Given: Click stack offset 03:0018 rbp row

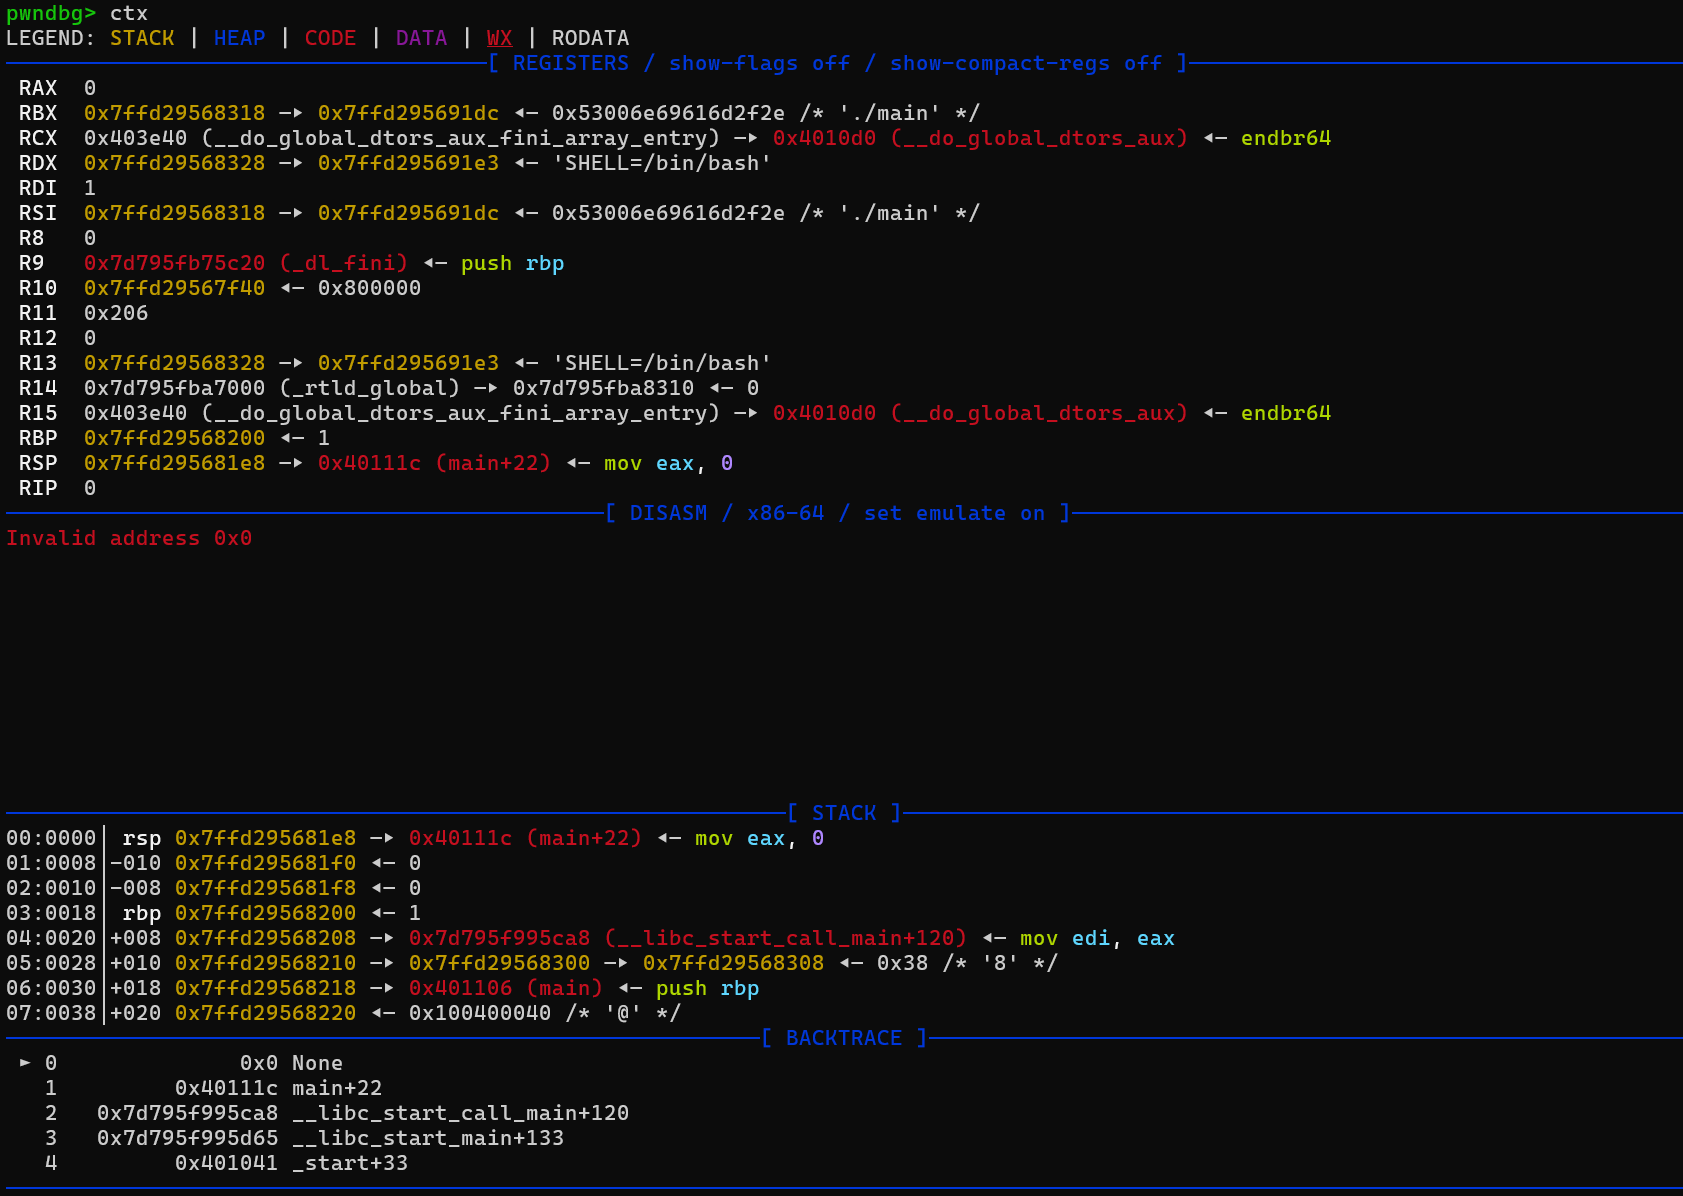Looking at the screenshot, I should tap(51, 913).
